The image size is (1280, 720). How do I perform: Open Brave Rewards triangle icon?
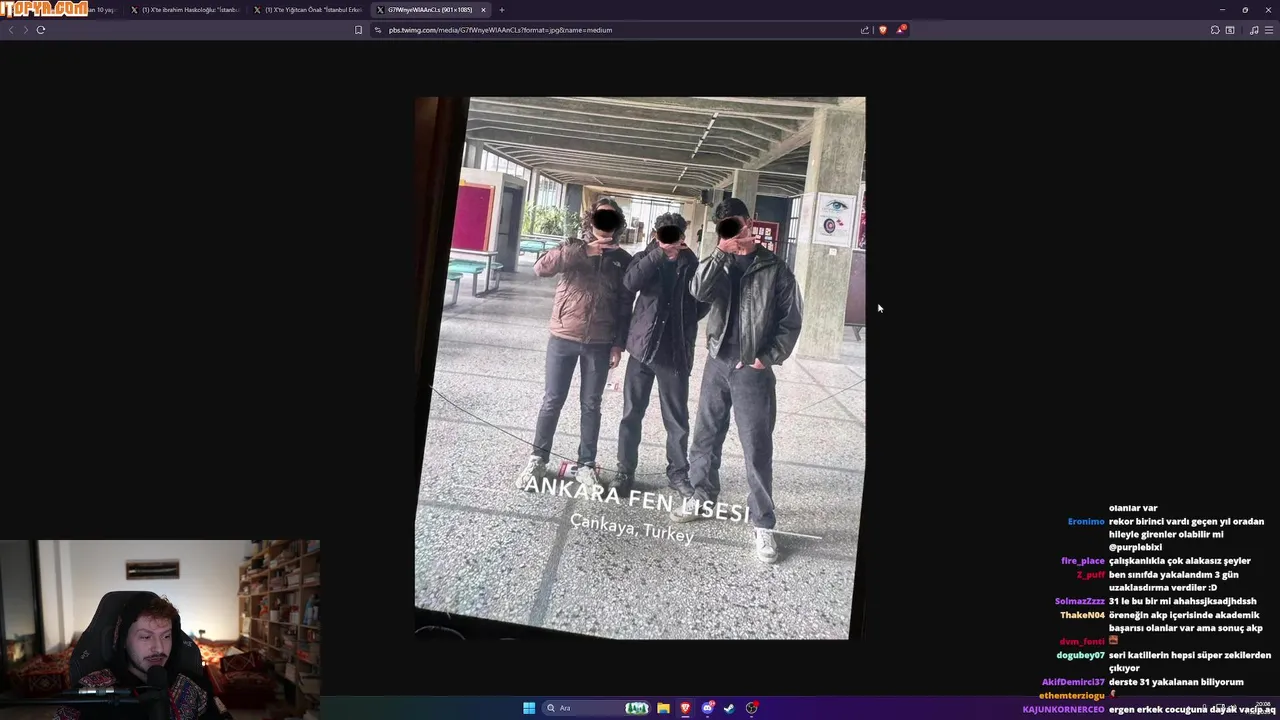900,30
